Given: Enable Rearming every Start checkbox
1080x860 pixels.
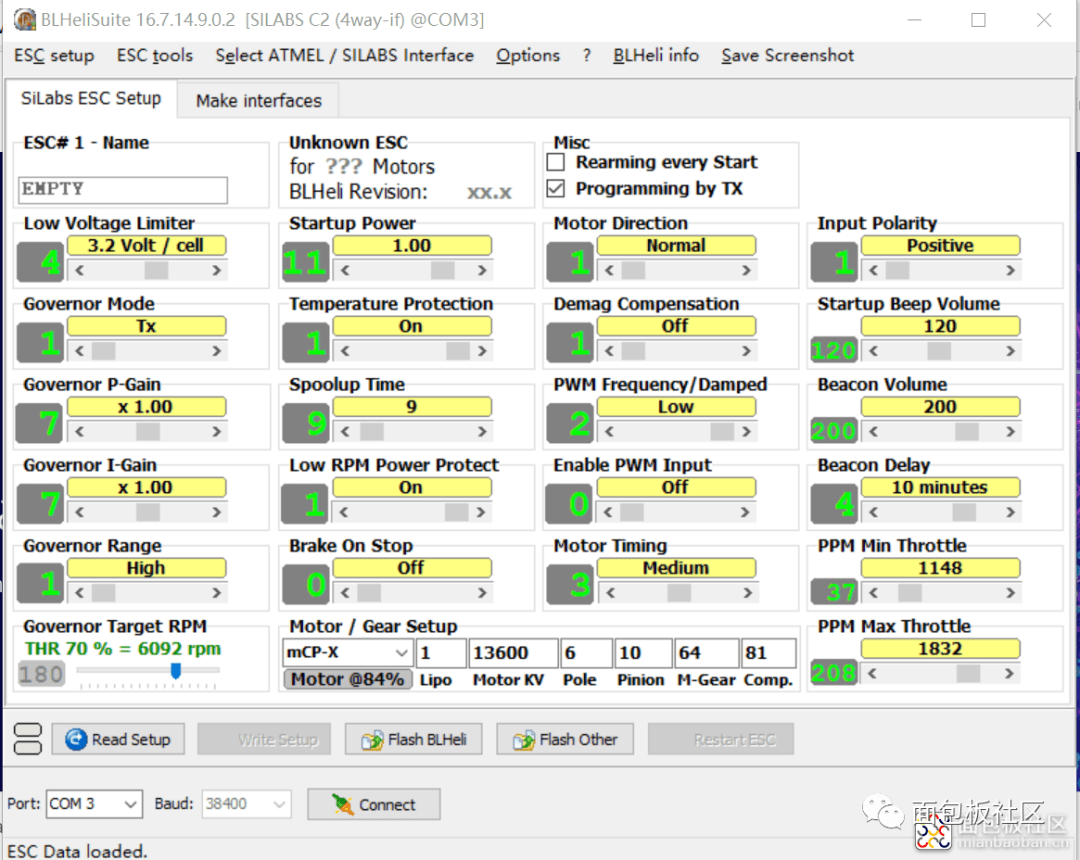Looking at the screenshot, I should point(556,162).
